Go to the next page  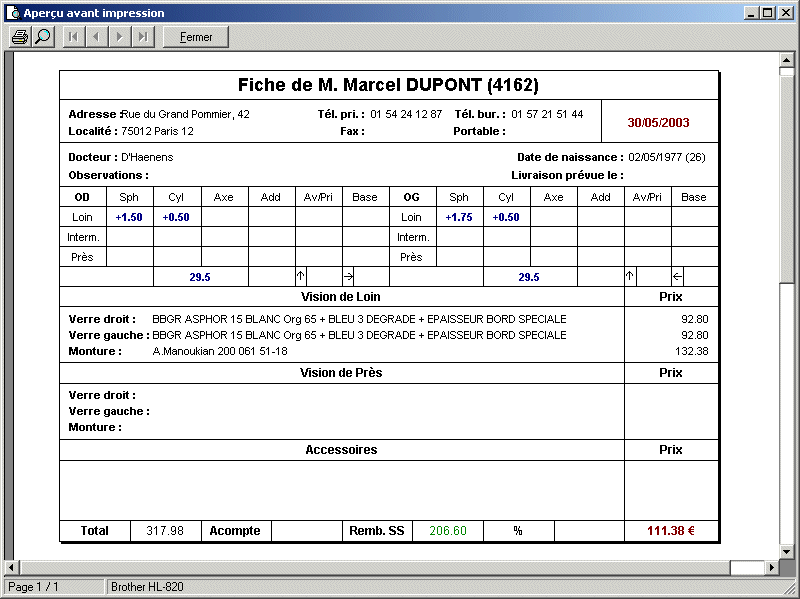click(x=119, y=37)
